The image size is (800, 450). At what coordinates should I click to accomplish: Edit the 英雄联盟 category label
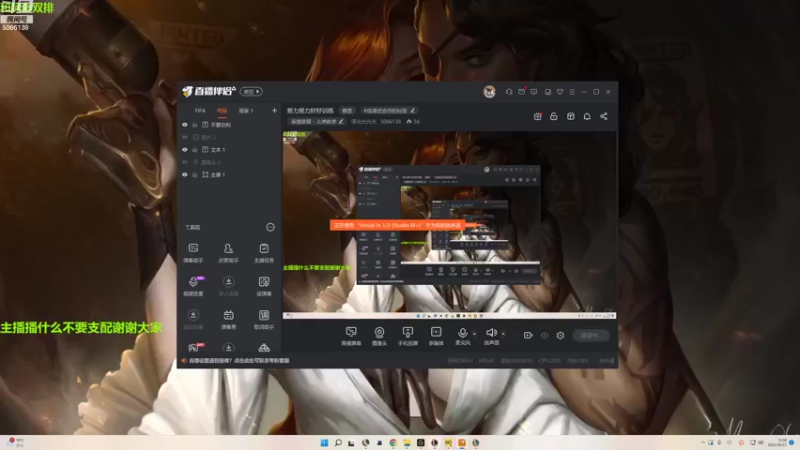point(316,121)
